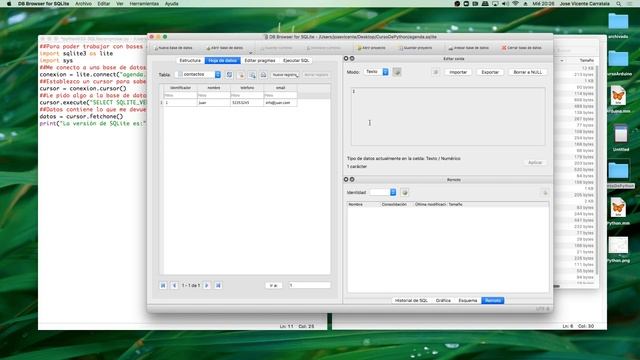Image resolution: width=640 pixels, height=360 pixels.
Task: Sort by the nombre column header
Action: click(213, 88)
